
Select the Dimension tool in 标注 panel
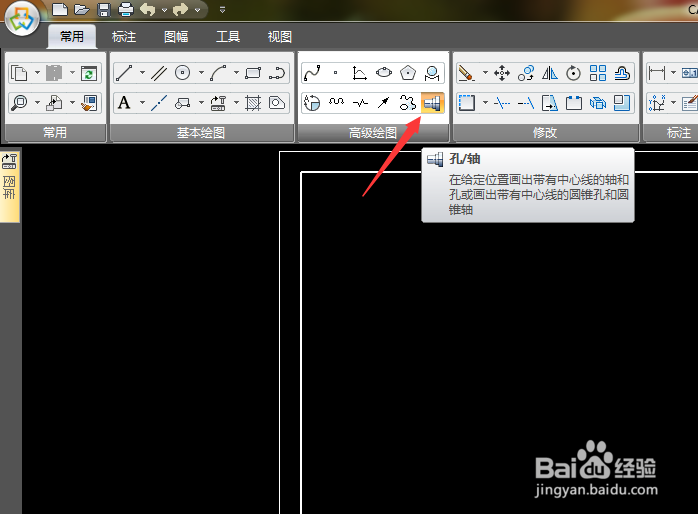(657, 73)
